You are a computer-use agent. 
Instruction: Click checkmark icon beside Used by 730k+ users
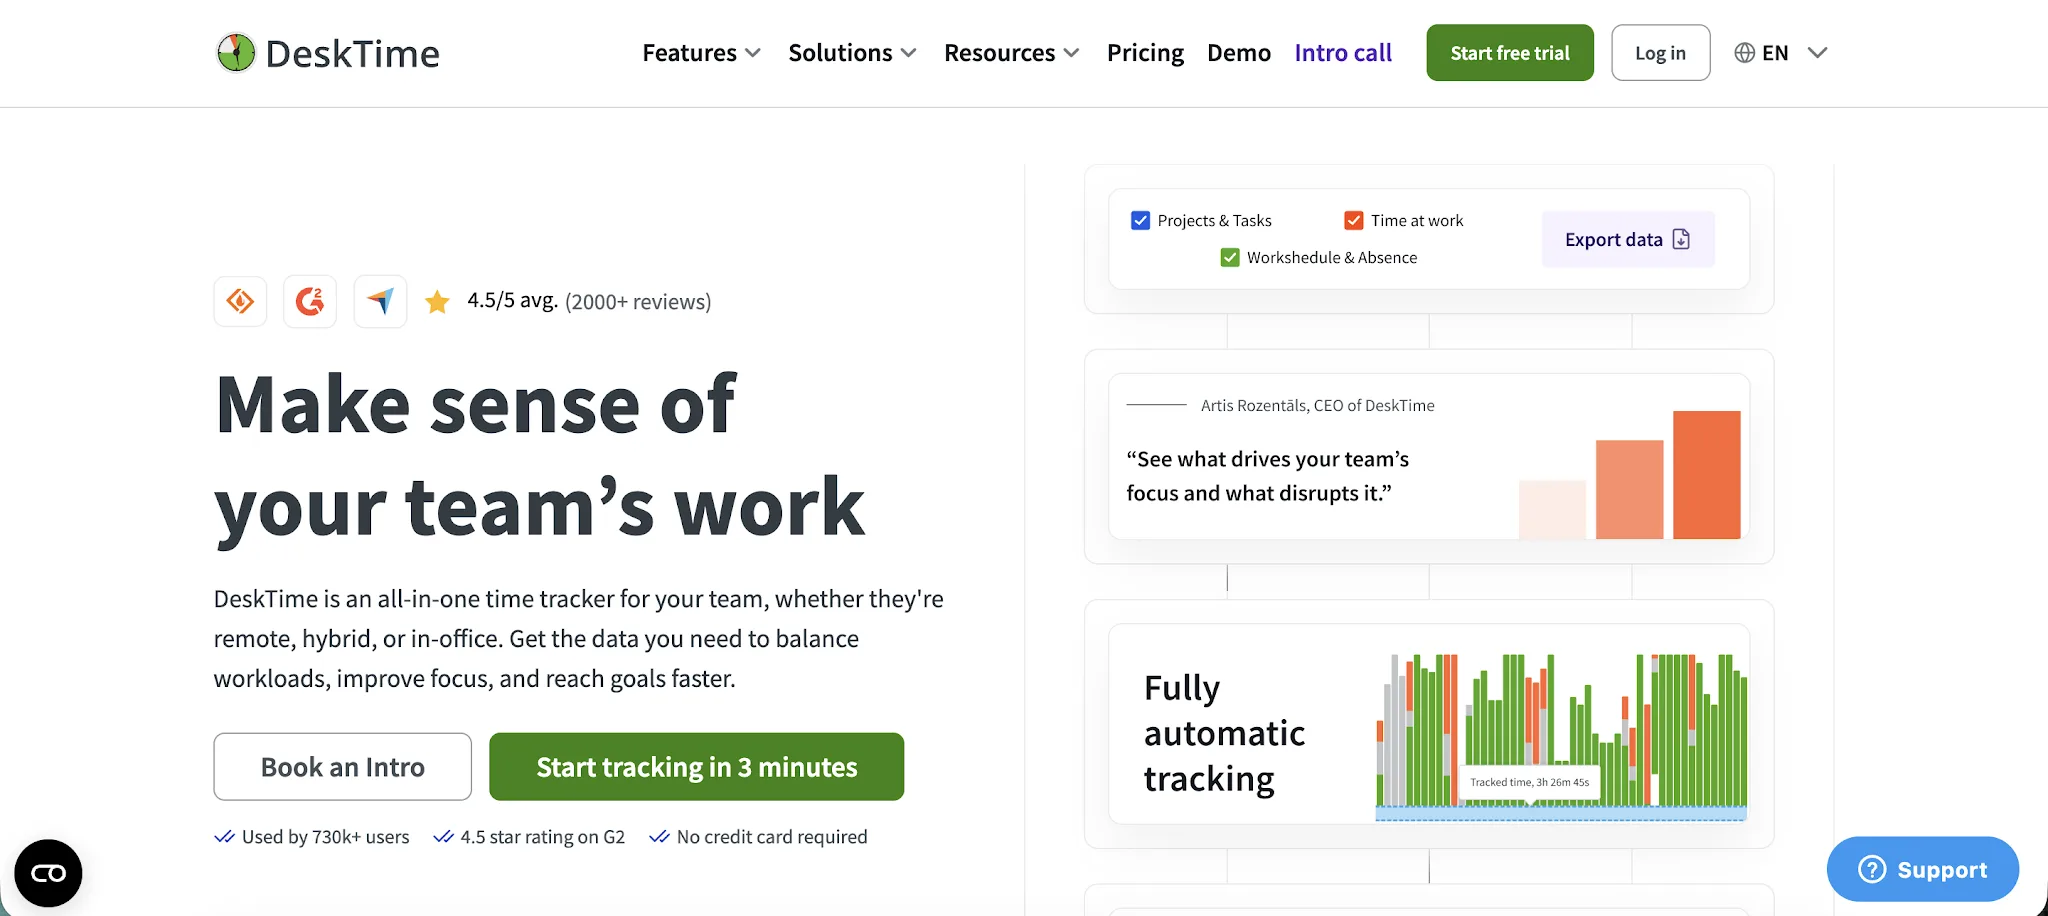click(224, 837)
